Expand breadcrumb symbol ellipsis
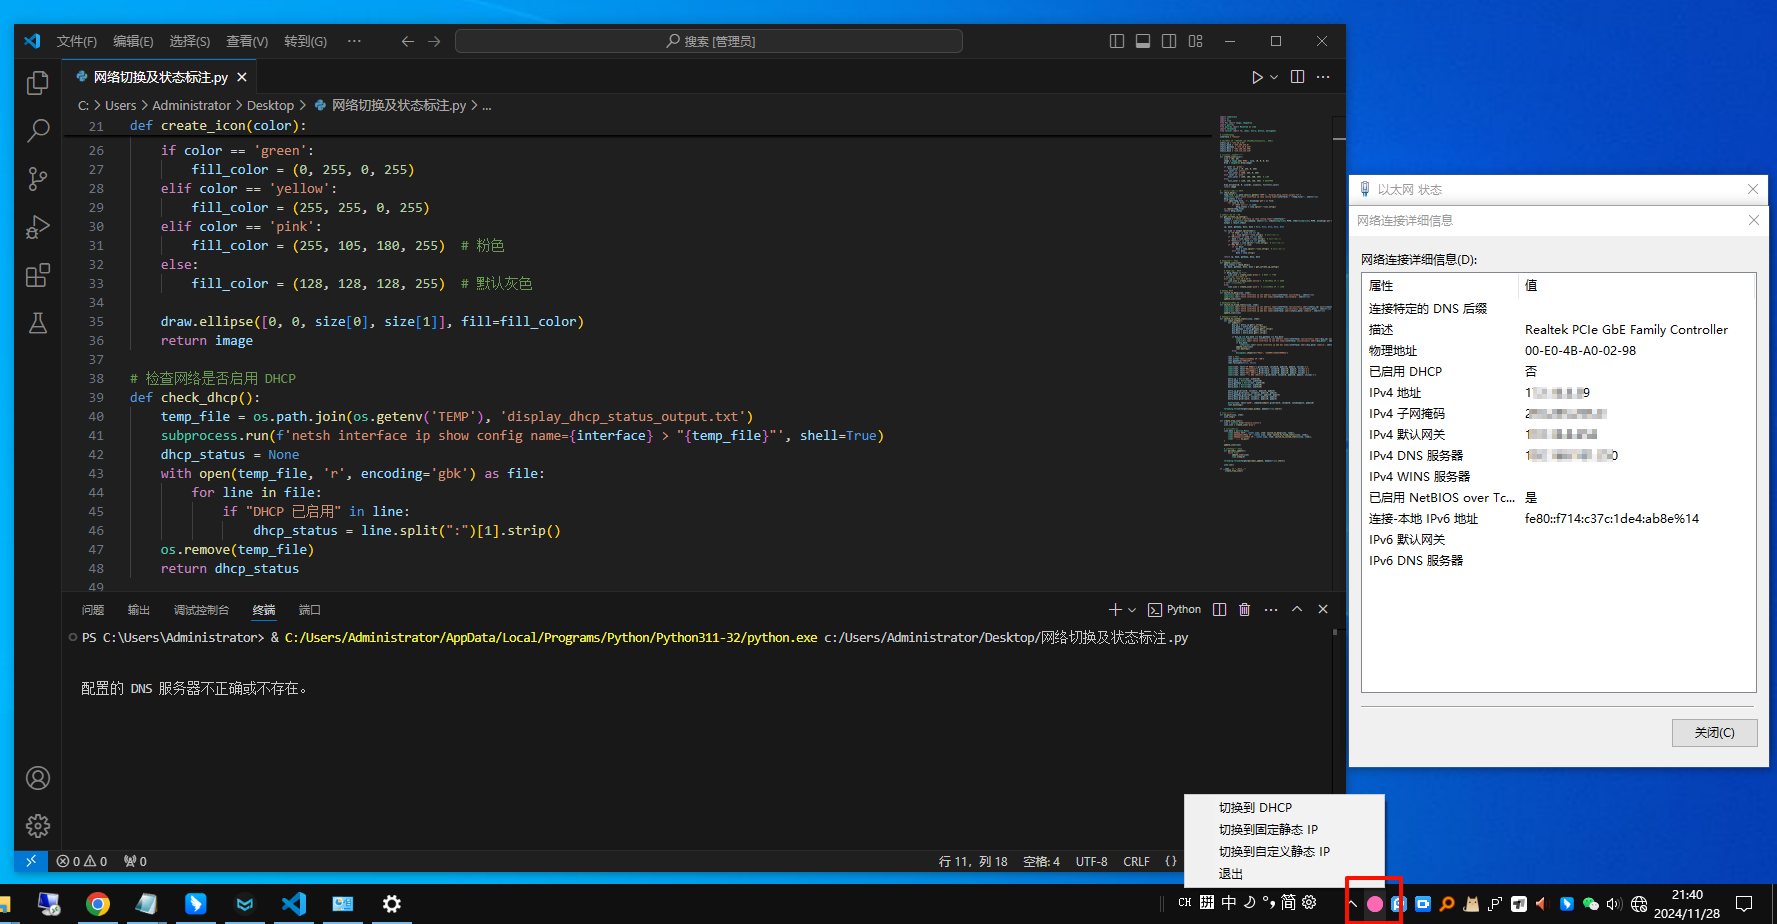This screenshot has height=924, width=1777. 487,105
